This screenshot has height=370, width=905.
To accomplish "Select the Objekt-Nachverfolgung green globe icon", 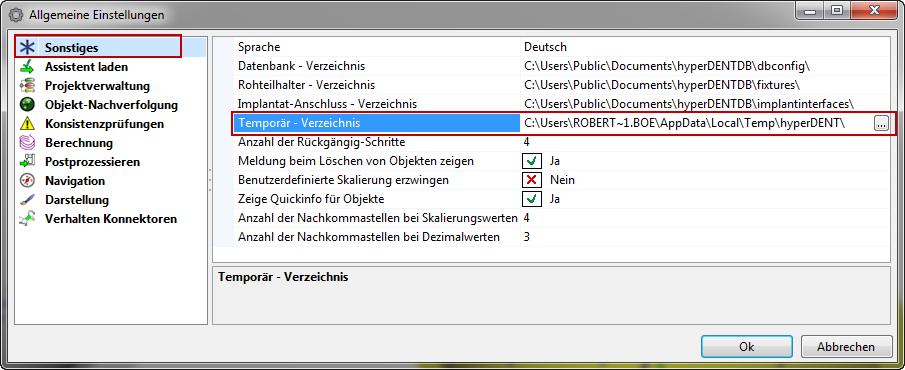I will pos(27,105).
